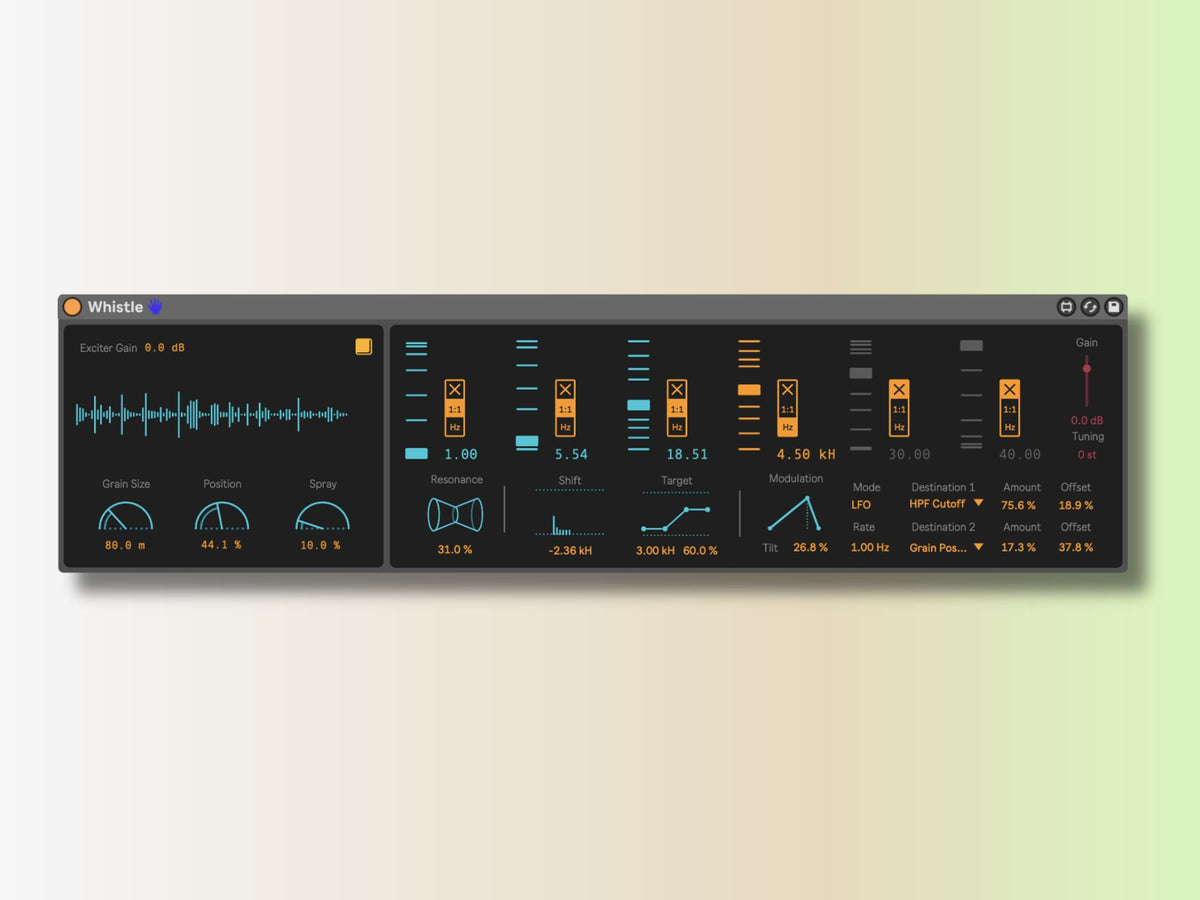The height and width of the screenshot is (900, 1200).
Task: Click the Target curve graph
Action: (676, 517)
